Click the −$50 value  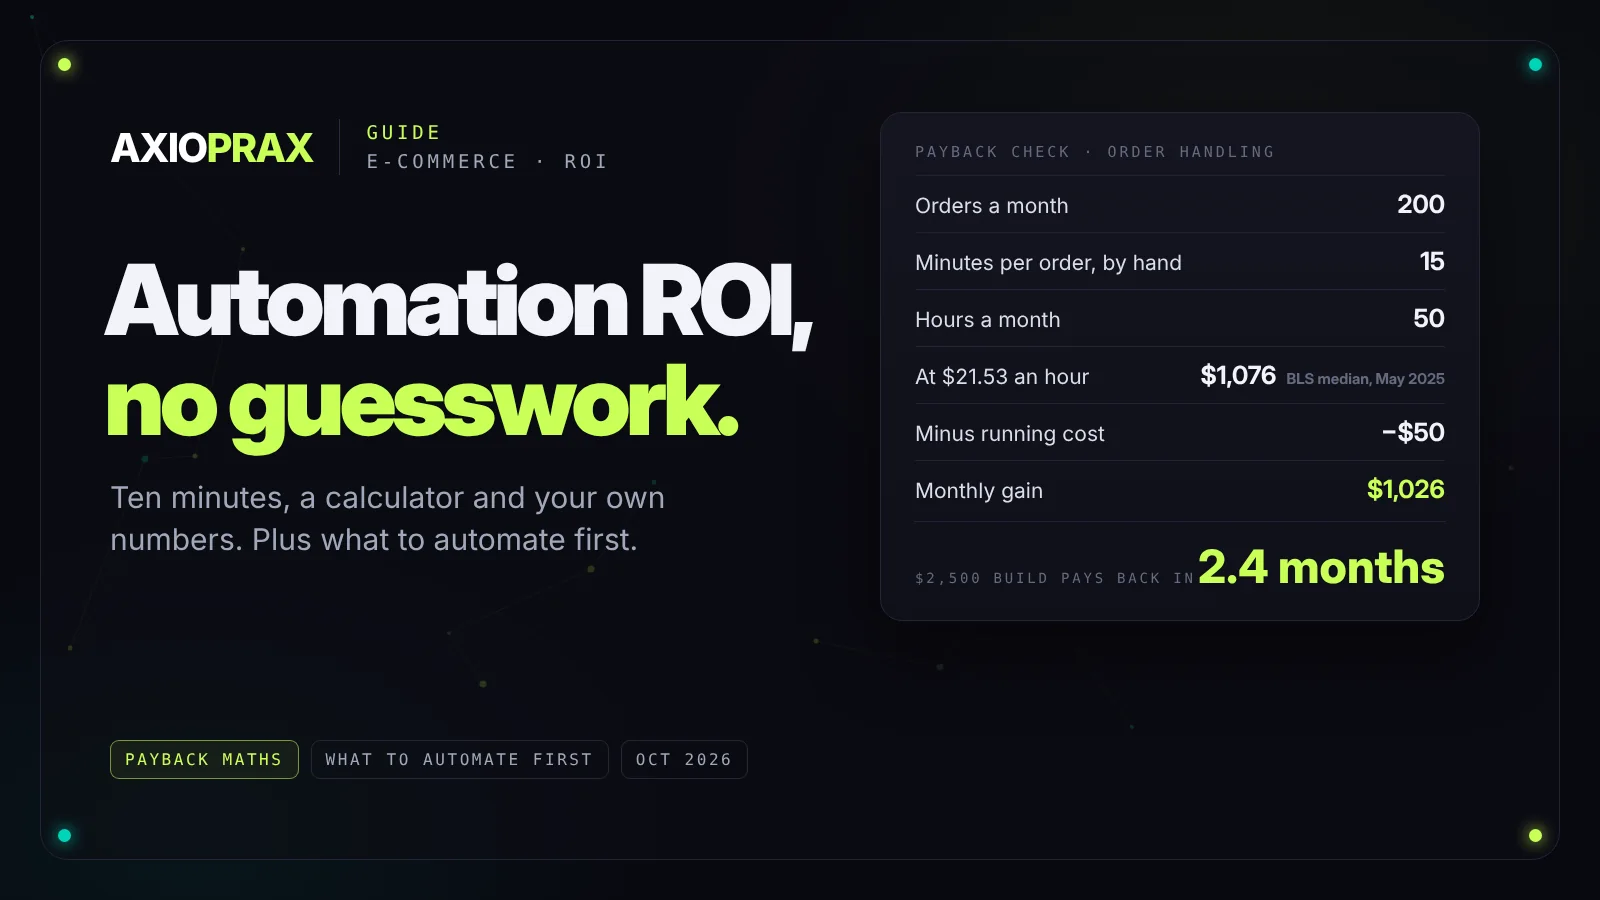1413,432
